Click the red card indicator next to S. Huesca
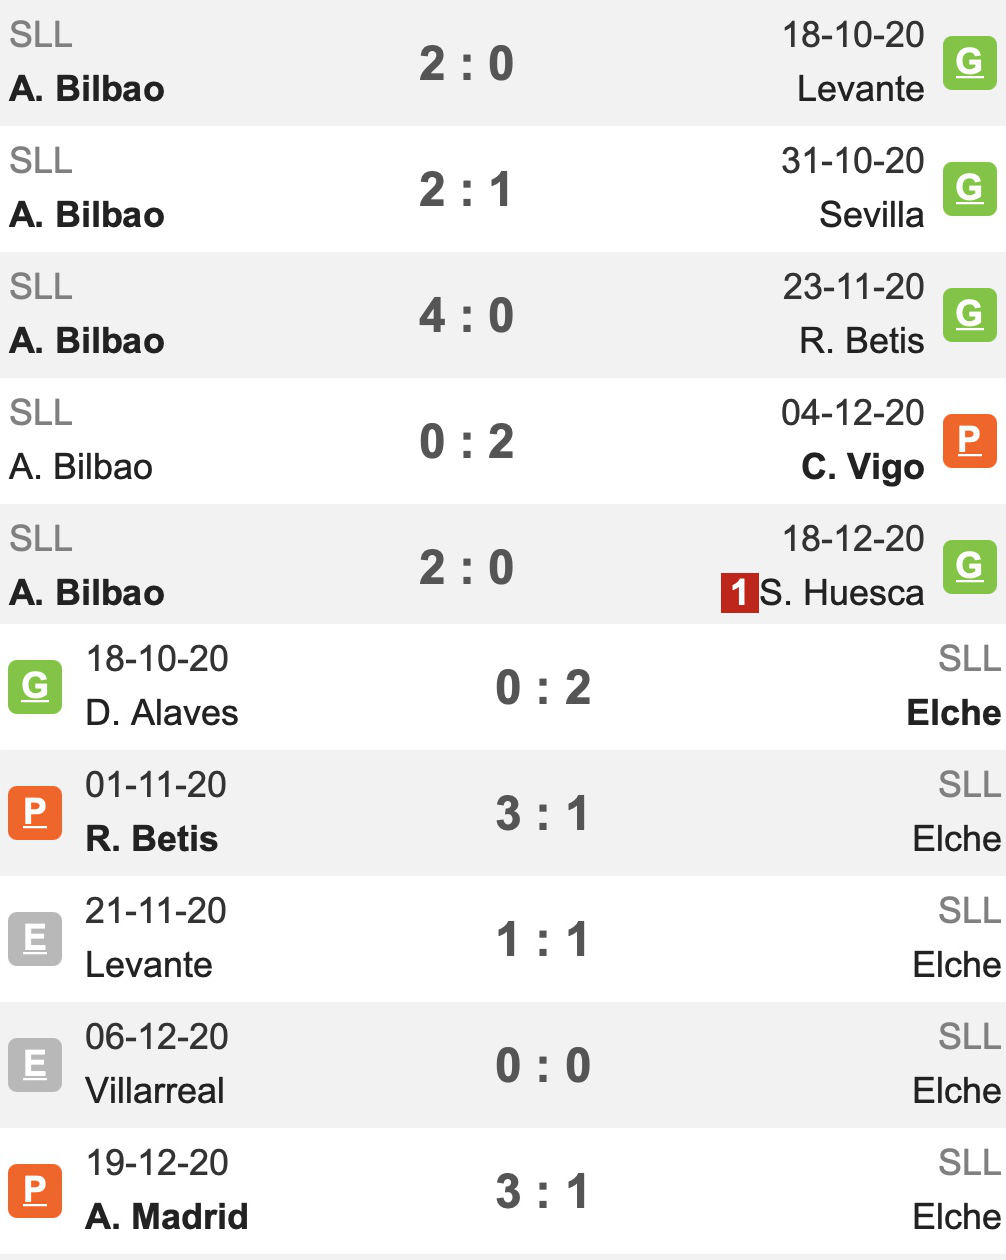Screen dimensions: 1006x1260 point(739,593)
